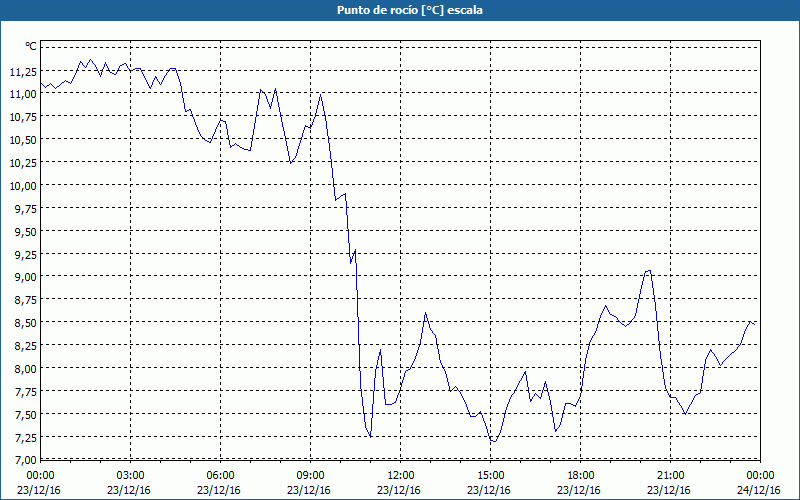This screenshot has width=800, height=500.
Task: Select the 11,00 y-axis value
Action: coord(23,94)
